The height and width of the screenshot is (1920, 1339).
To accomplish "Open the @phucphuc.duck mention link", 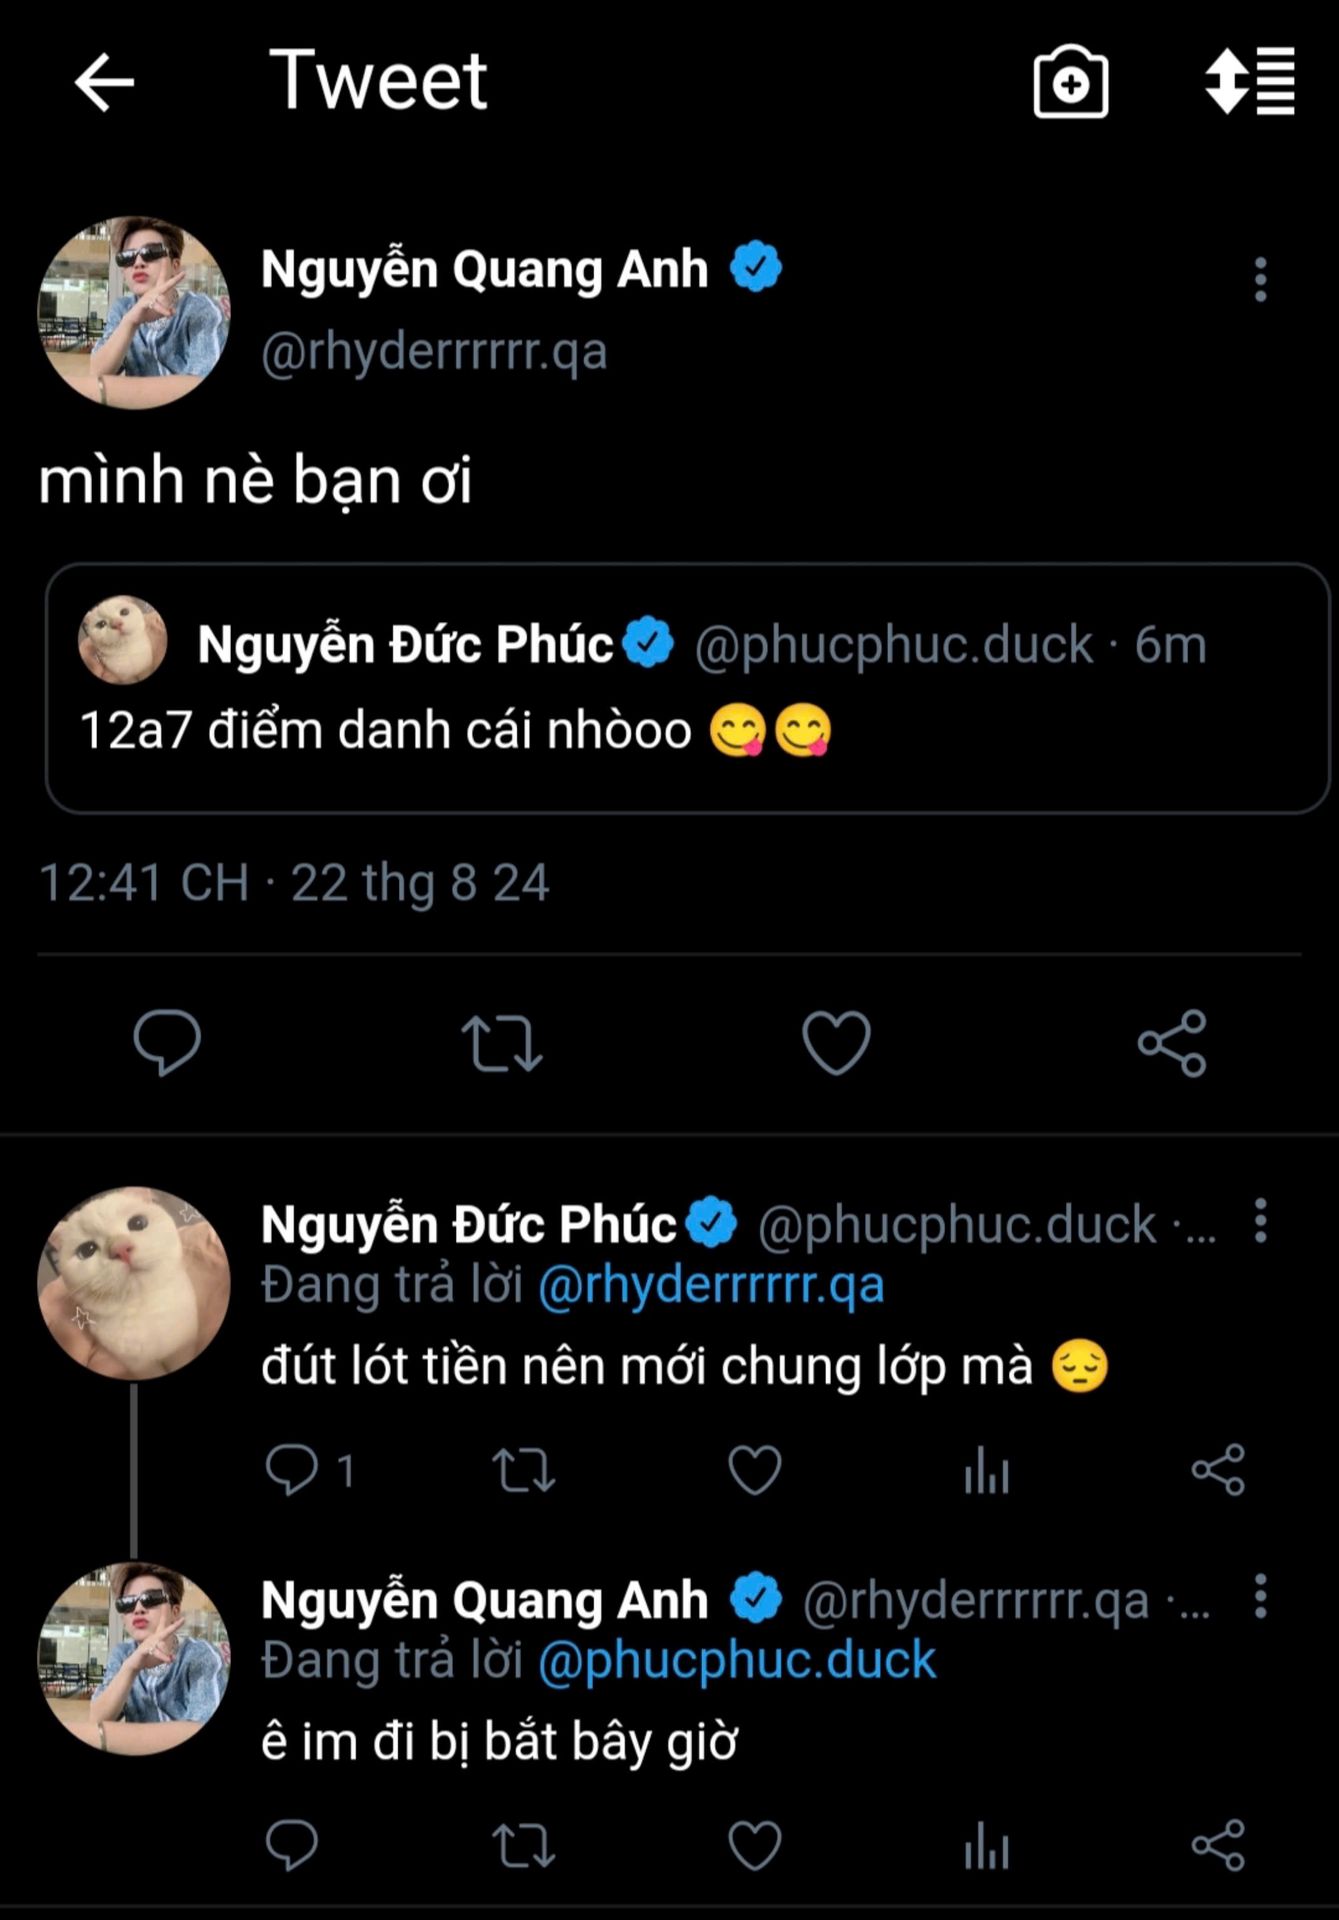I will click(x=737, y=1660).
